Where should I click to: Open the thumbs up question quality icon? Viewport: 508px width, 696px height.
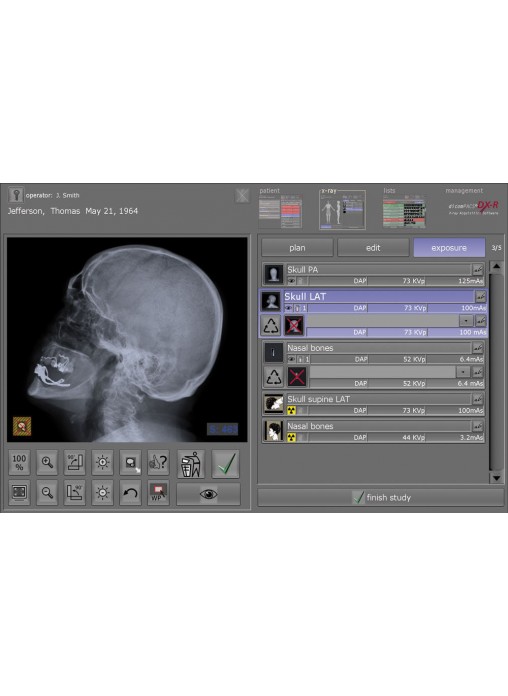tap(158, 463)
